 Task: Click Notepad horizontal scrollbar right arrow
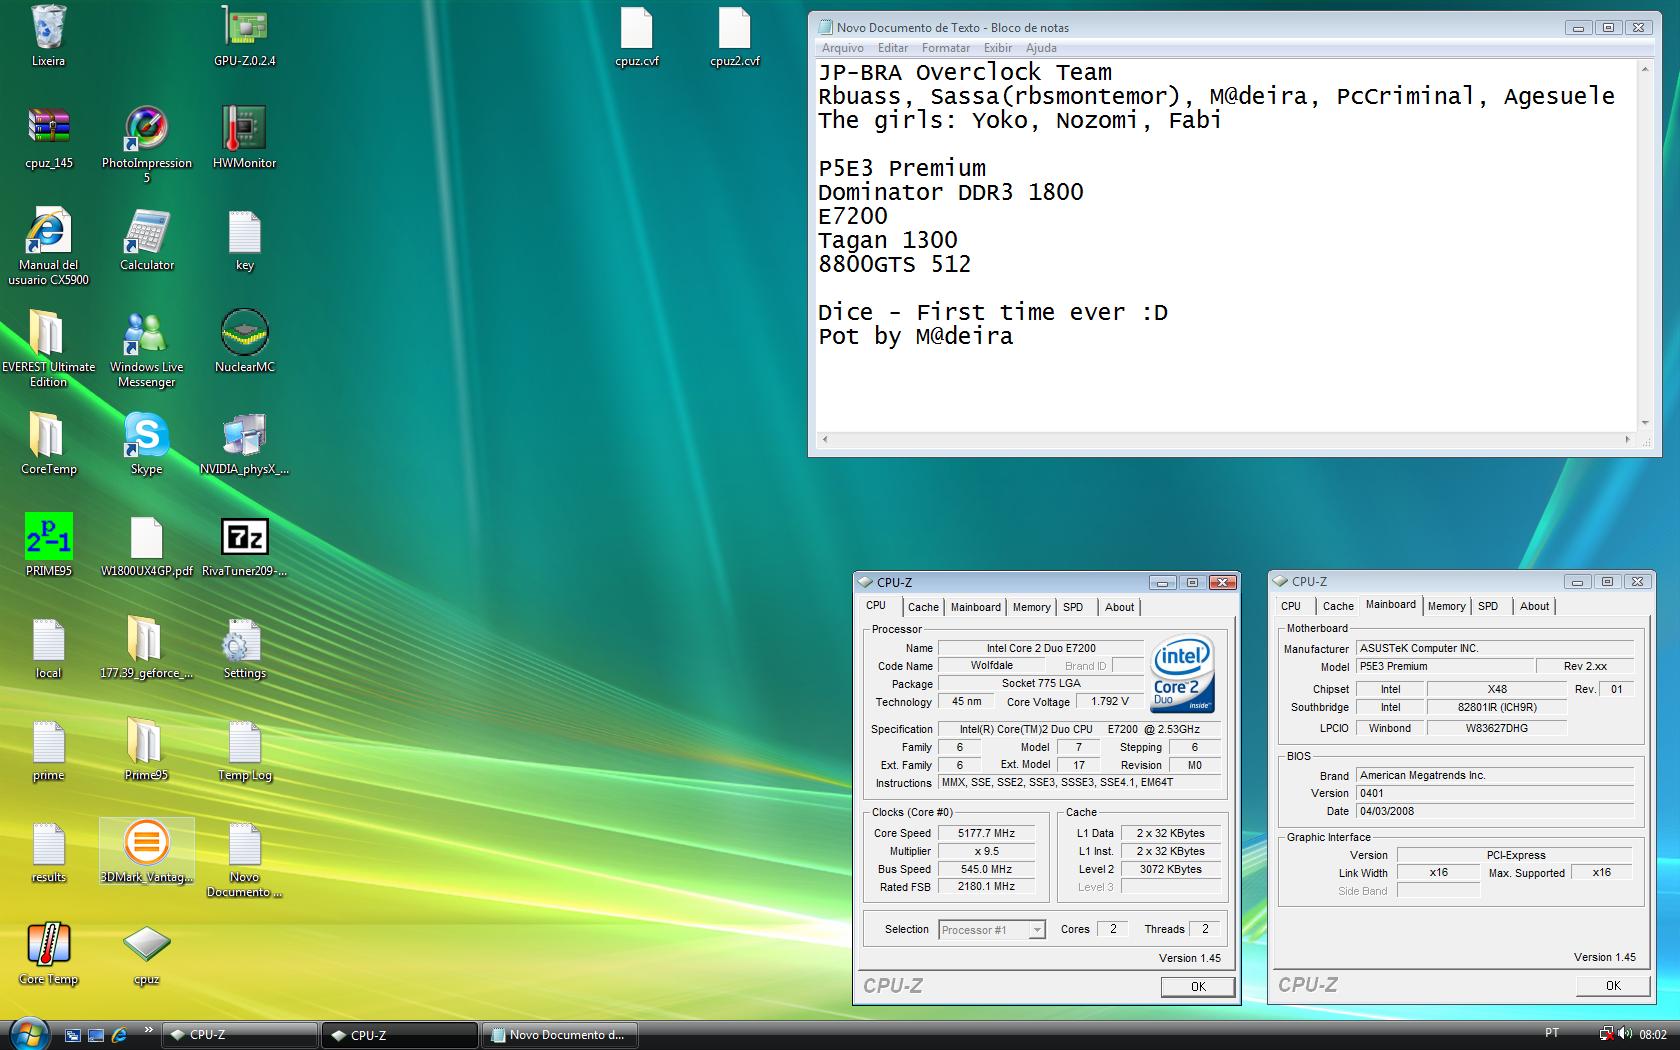[1628, 439]
